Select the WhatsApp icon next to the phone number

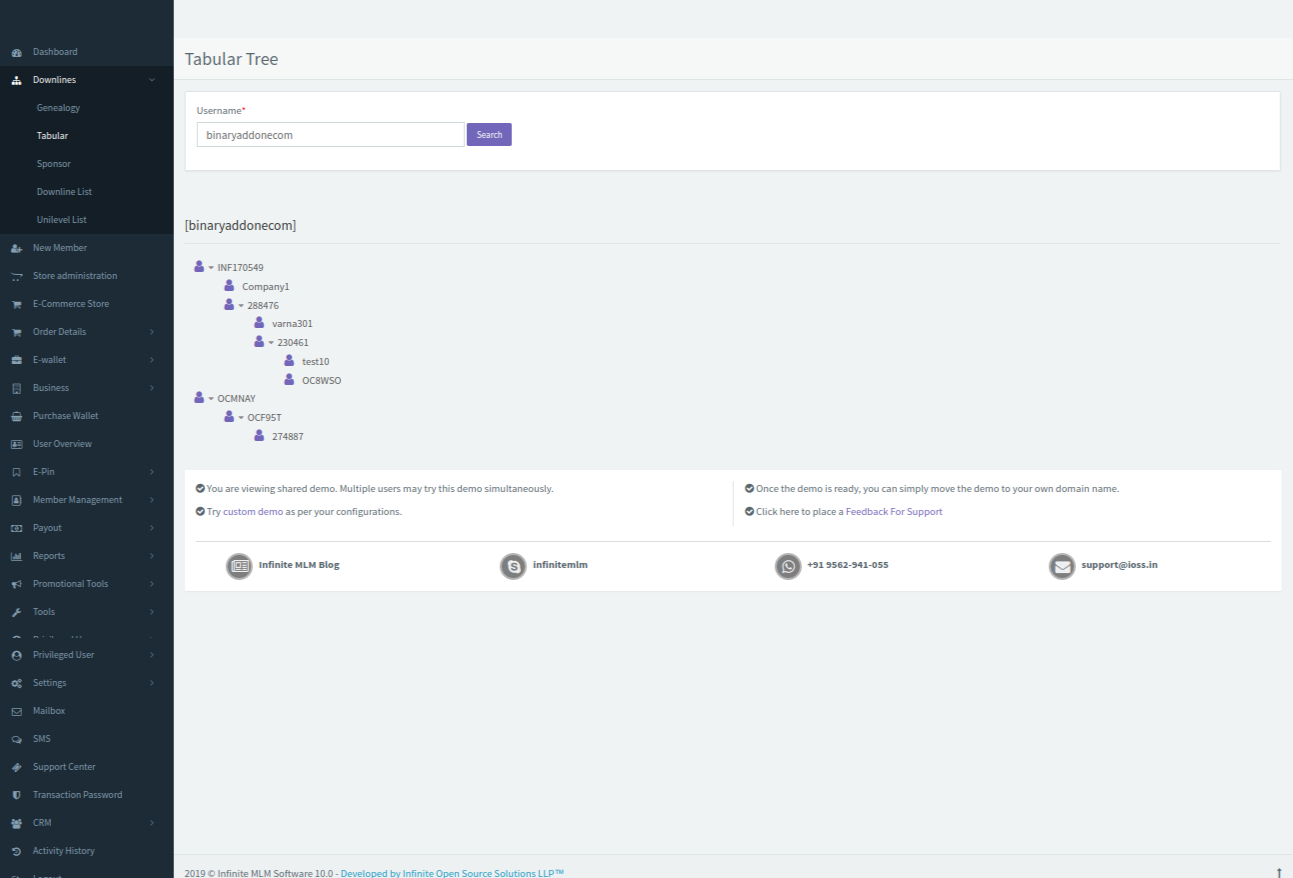[788, 565]
